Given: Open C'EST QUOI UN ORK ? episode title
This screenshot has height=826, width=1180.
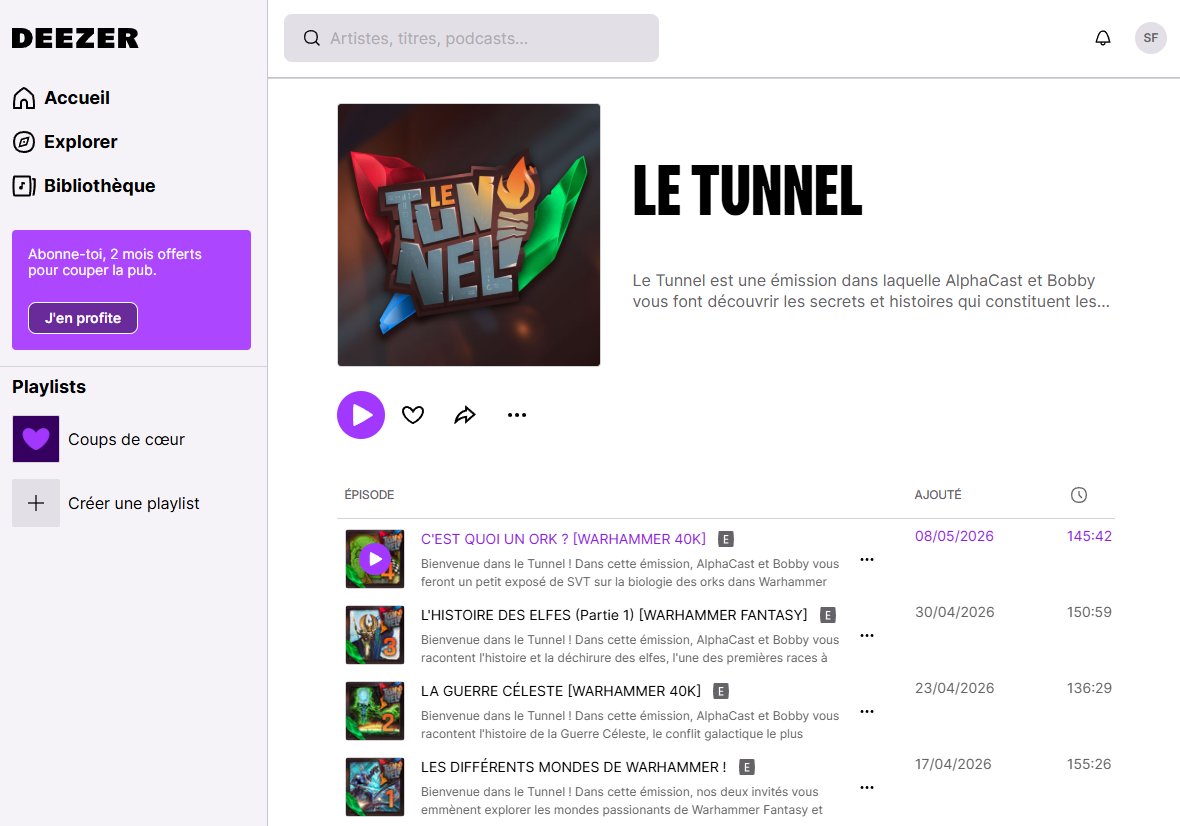Looking at the screenshot, I should (564, 539).
